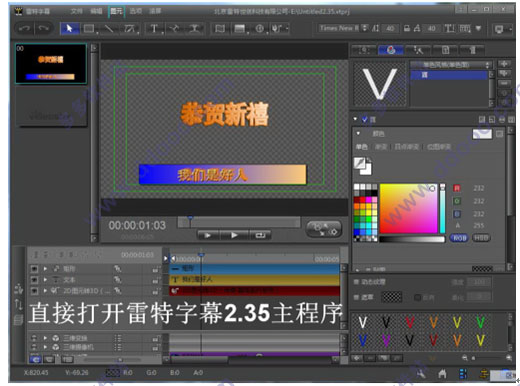Toggle the face enable checkbox
Viewport: 520px width, 386px height.
coord(365,119)
